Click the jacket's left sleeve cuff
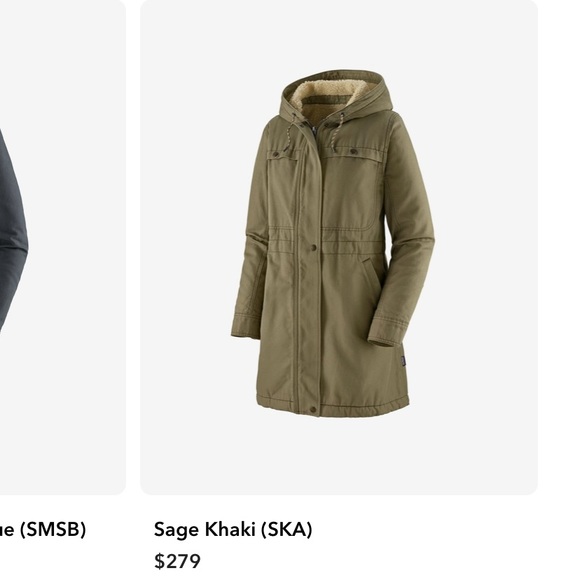Image resolution: width=580 pixels, height=580 pixels. pyautogui.click(x=247, y=326)
